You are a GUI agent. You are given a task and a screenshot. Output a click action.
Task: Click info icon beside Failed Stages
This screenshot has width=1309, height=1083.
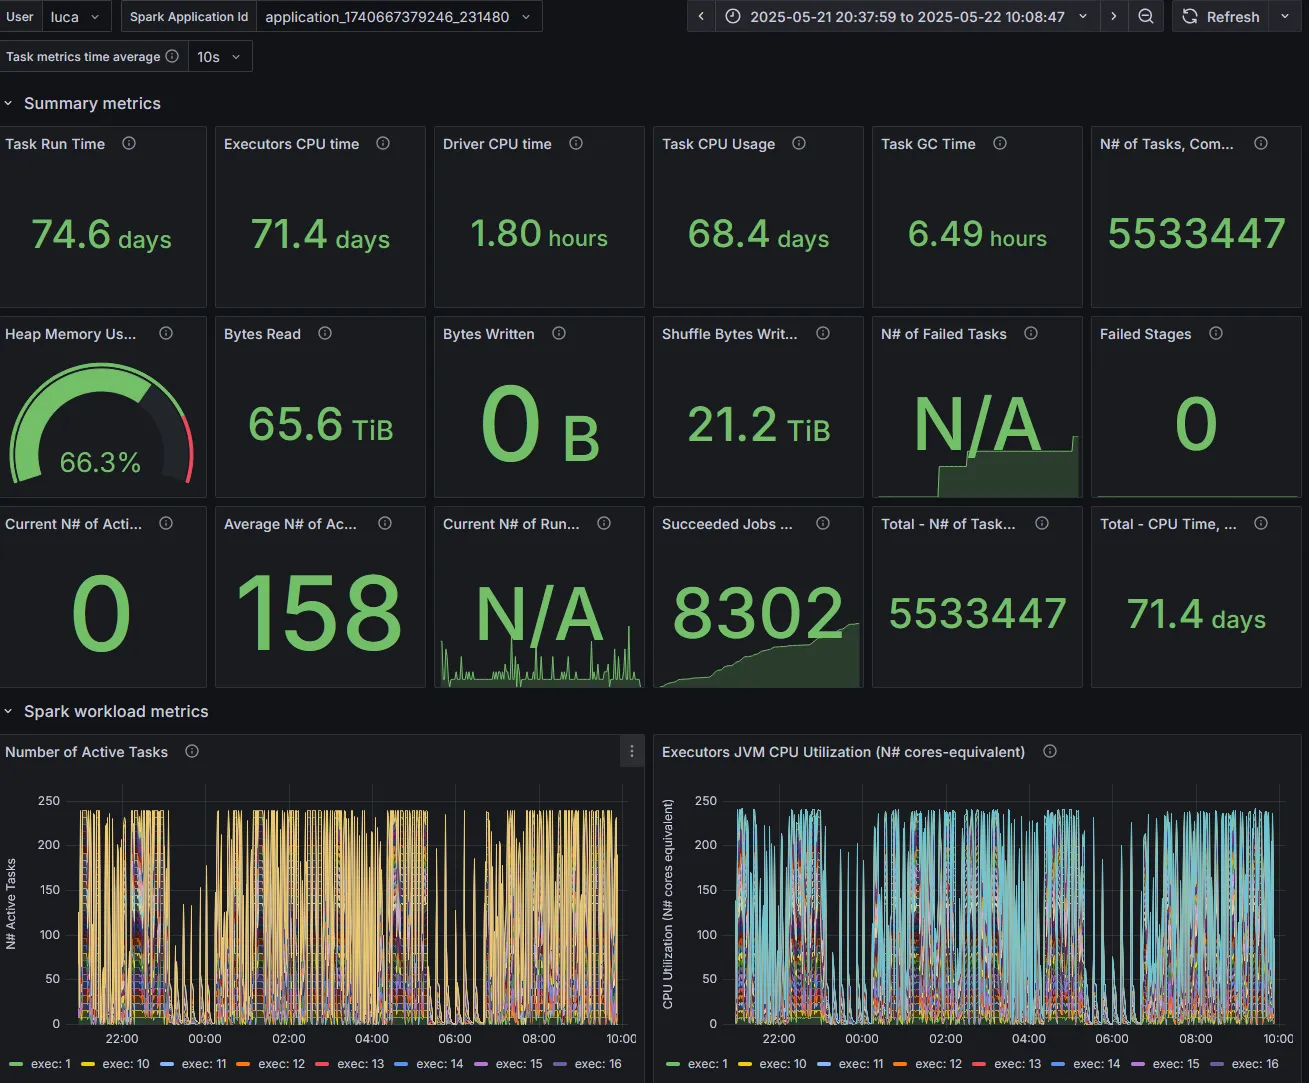coord(1216,334)
